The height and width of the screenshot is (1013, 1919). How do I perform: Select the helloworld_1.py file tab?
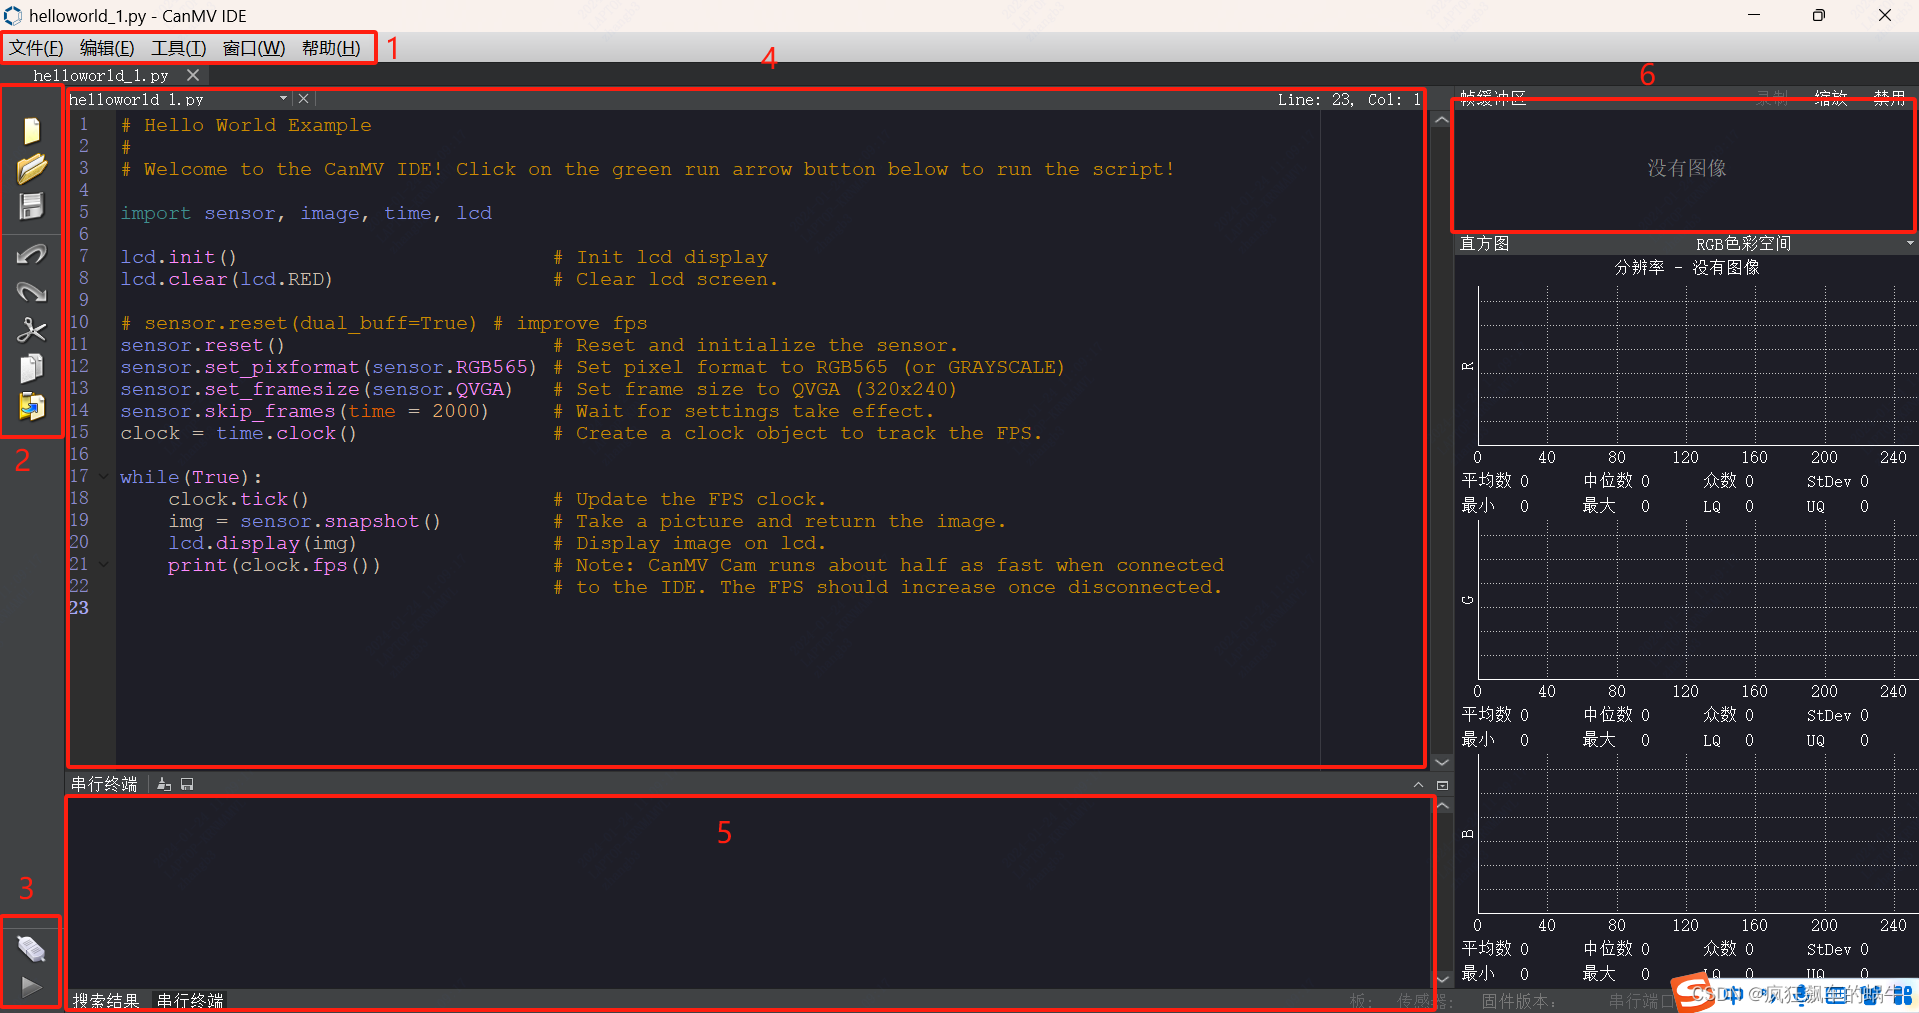[101, 75]
